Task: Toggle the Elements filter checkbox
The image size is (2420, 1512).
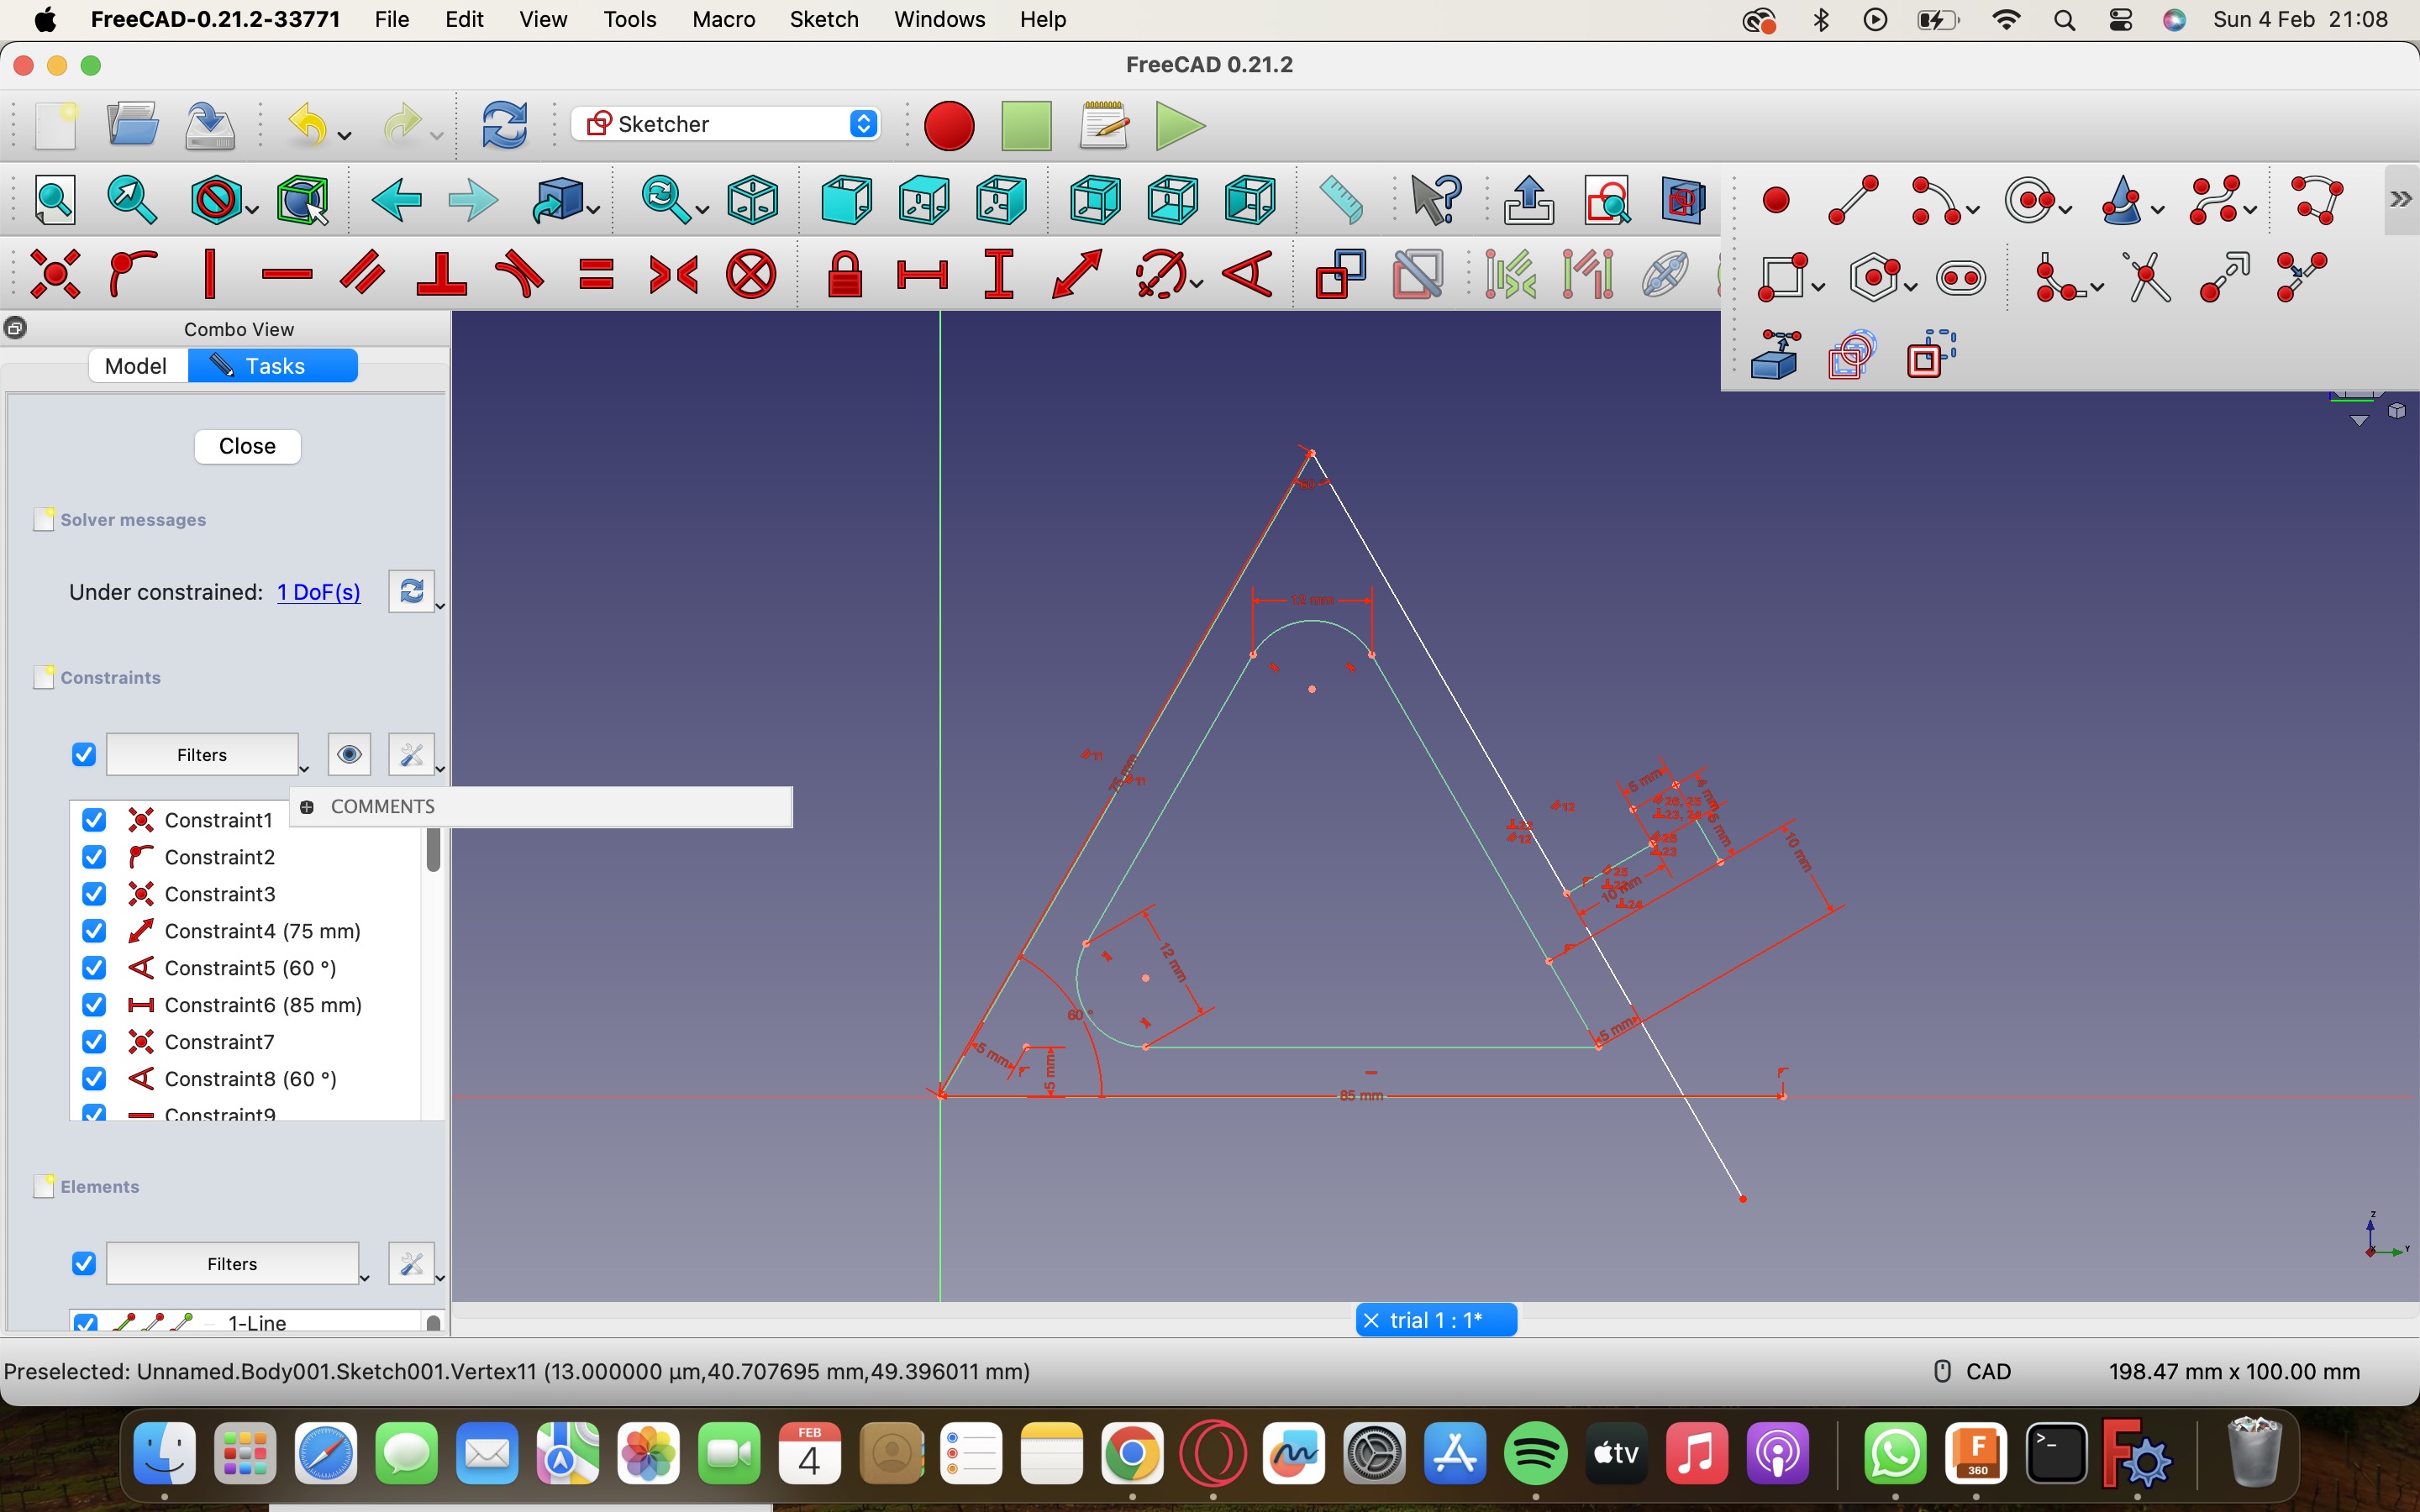Action: 84,1263
